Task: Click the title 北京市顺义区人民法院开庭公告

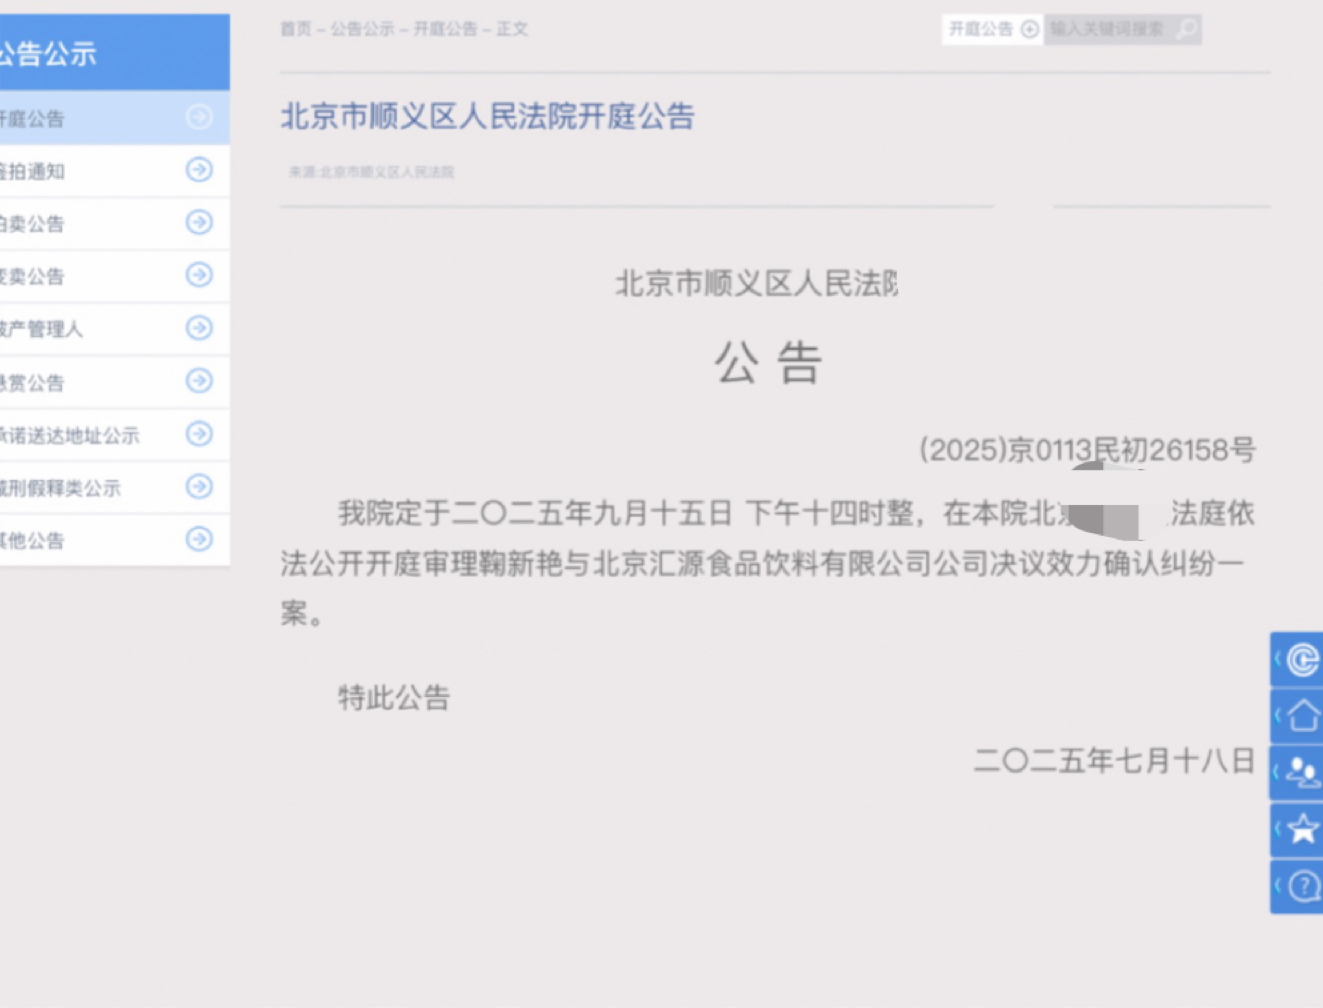Action: [x=487, y=117]
